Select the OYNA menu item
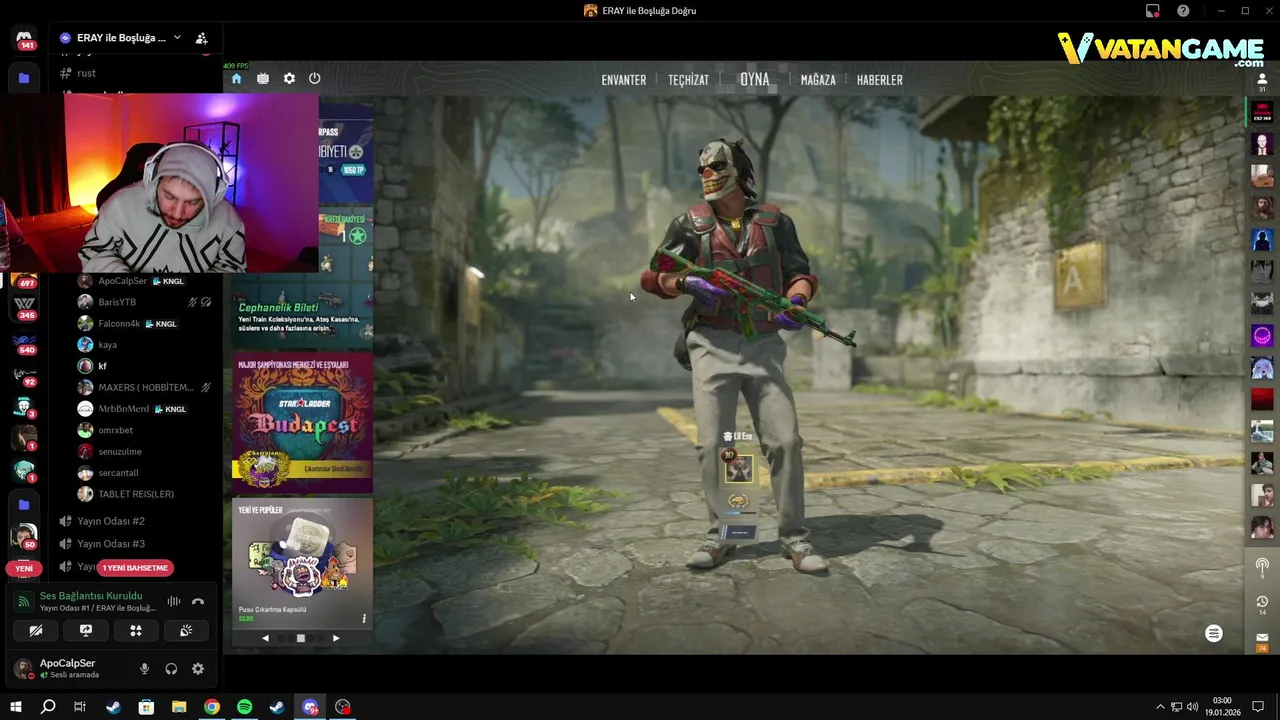Screen dimensions: 1280x720 click(755, 79)
